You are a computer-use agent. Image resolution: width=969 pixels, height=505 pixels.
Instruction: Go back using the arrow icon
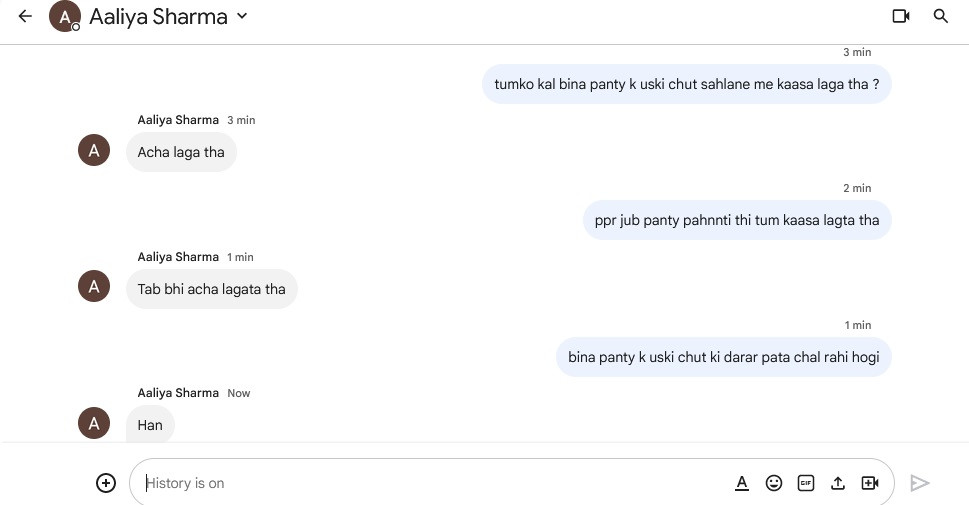[x=25, y=16]
